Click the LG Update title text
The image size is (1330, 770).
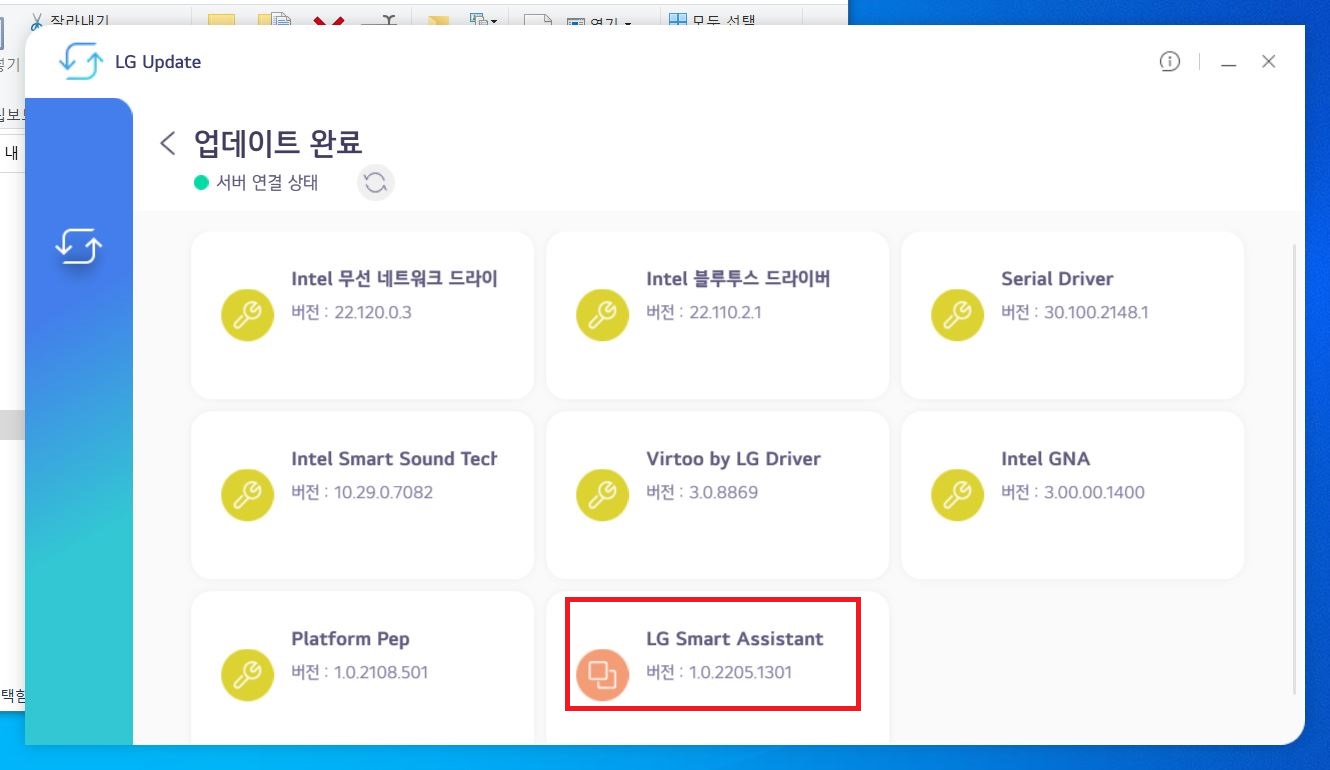[x=158, y=62]
